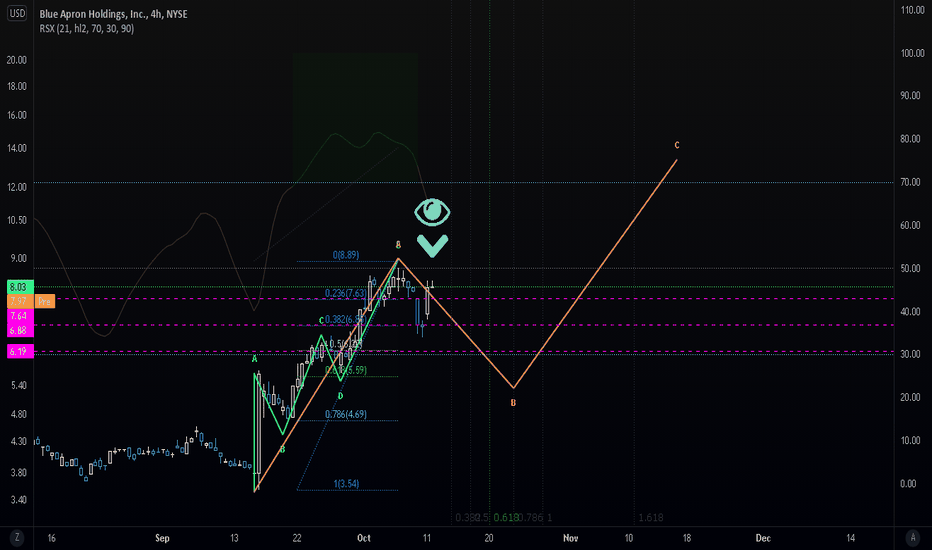Click the eye watch icon on the chart
Viewport: 932px width, 550px height.
pos(432,212)
